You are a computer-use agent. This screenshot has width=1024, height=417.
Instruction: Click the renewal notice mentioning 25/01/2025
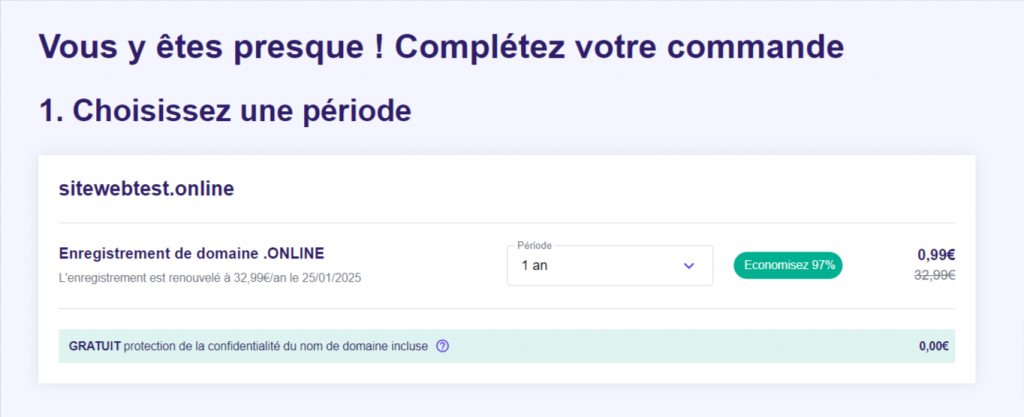[x=210, y=276]
